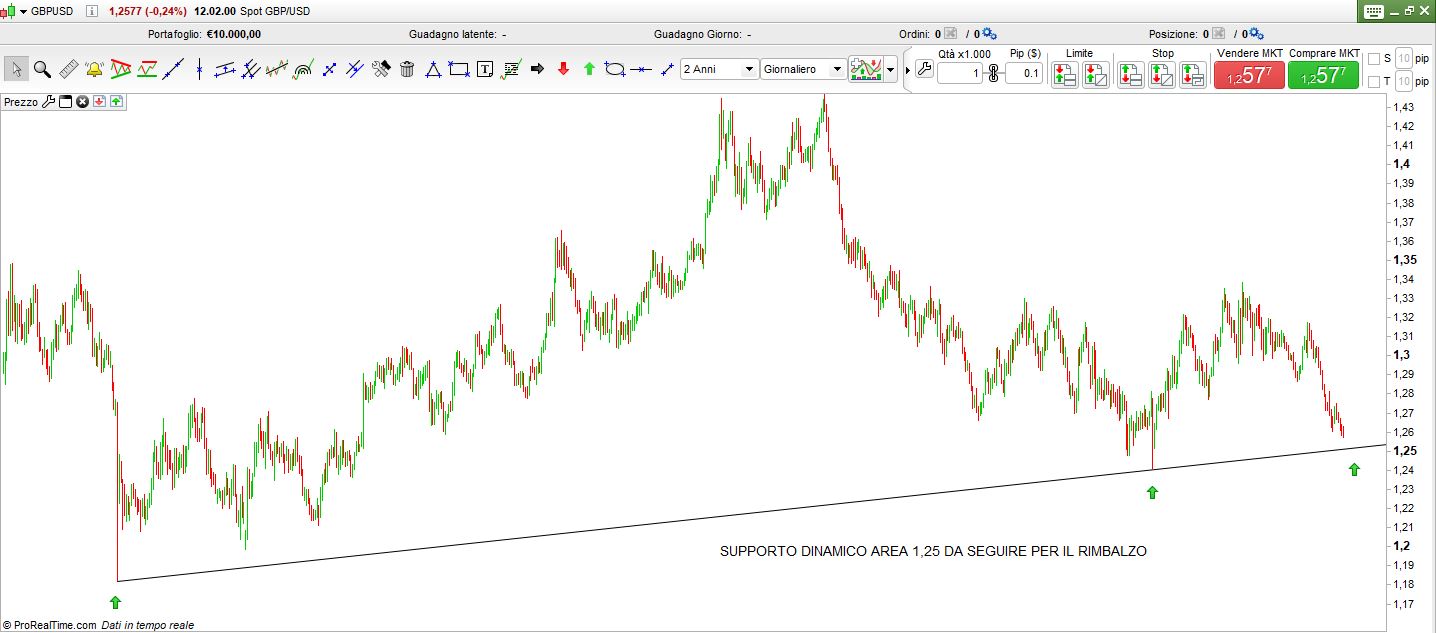Open the Prezzo panel wrench settings
The width and height of the screenshot is (1436, 633).
[x=48, y=102]
